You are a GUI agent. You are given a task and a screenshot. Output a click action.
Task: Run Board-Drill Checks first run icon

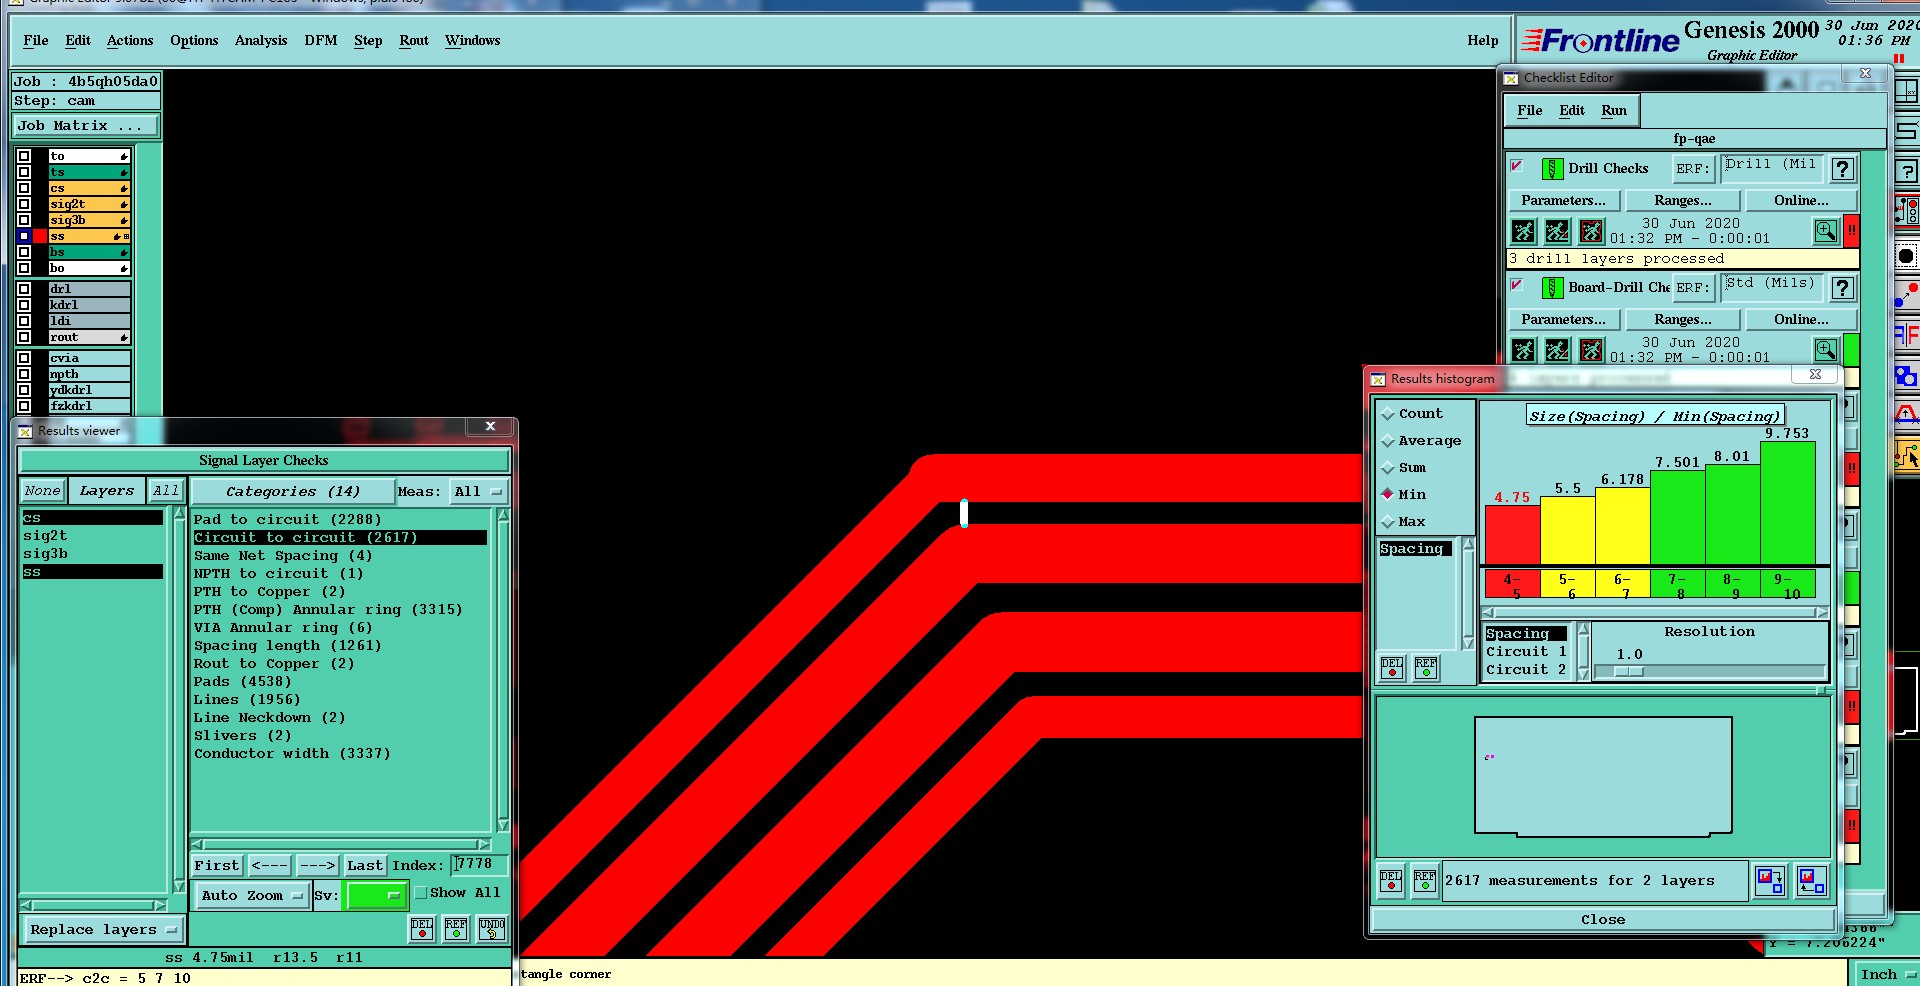click(1523, 350)
